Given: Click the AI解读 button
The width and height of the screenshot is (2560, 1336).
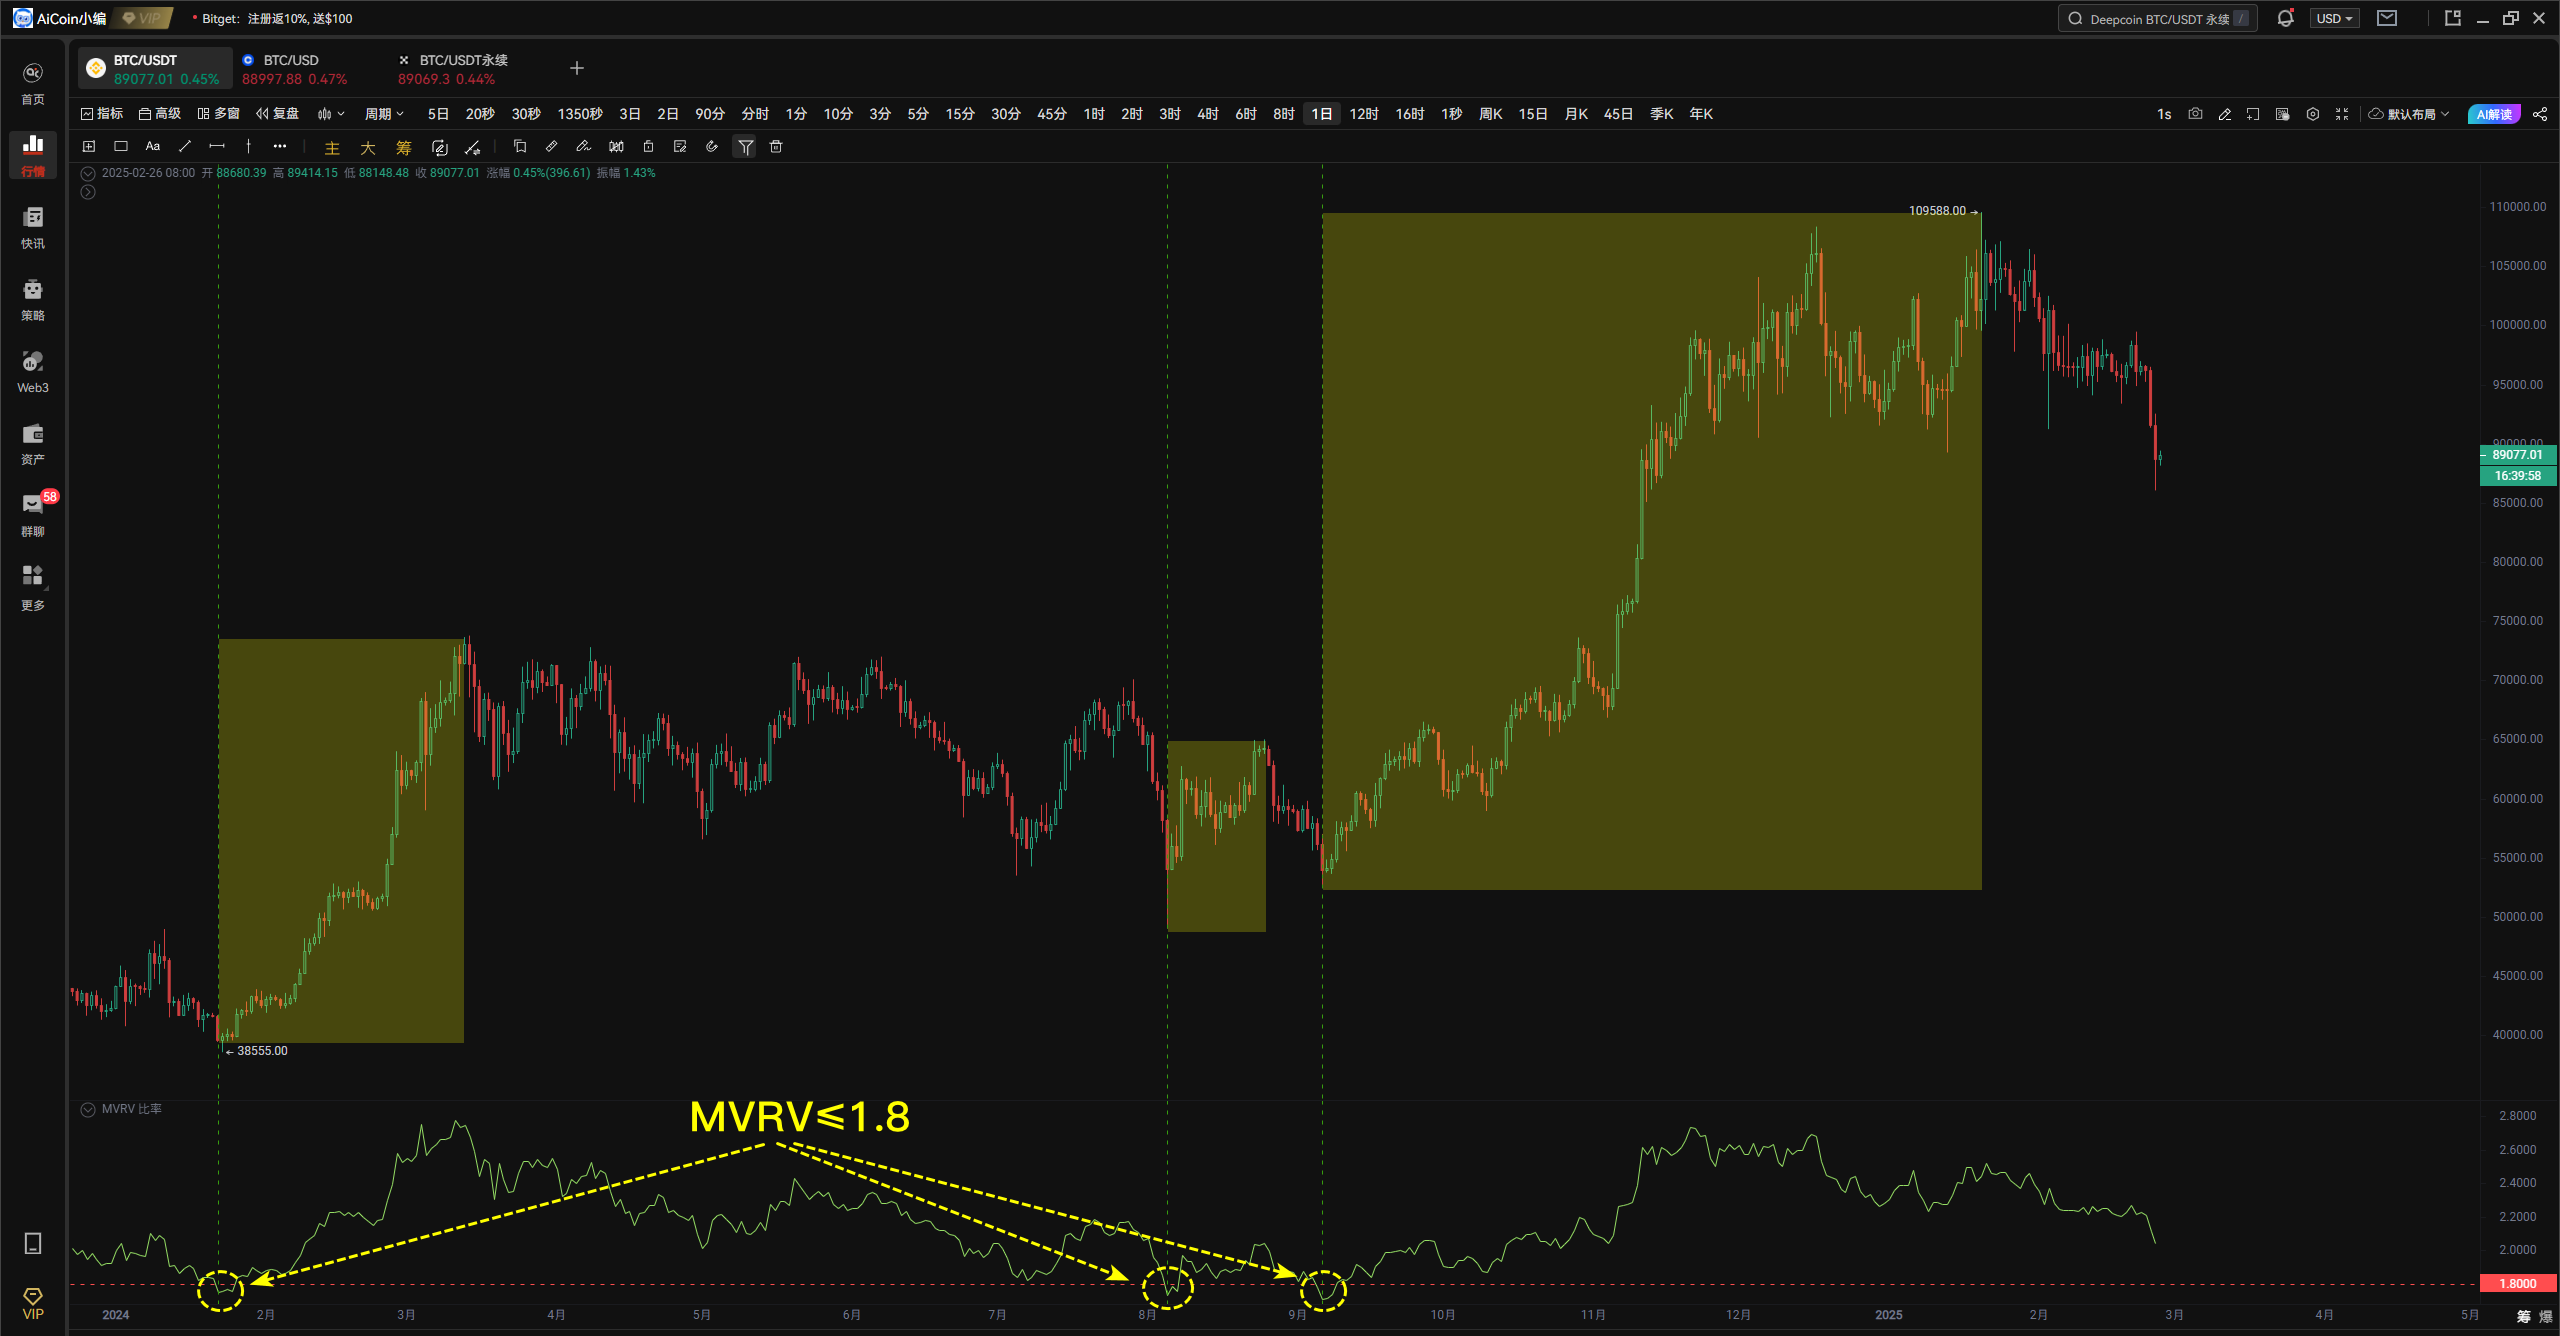Looking at the screenshot, I should [2494, 114].
